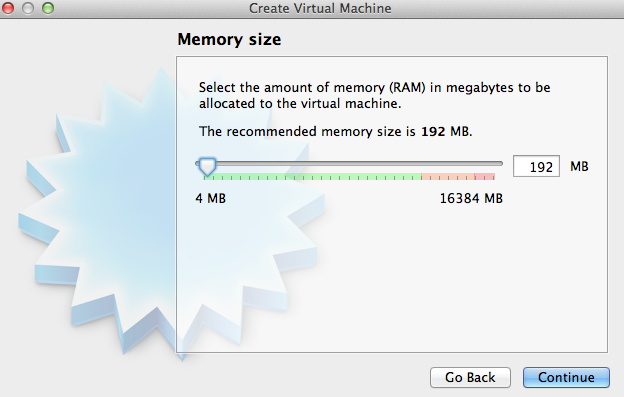This screenshot has width=624, height=397.
Task: Click the orange zone of the memory scale
Action: pyautogui.click(x=448, y=177)
